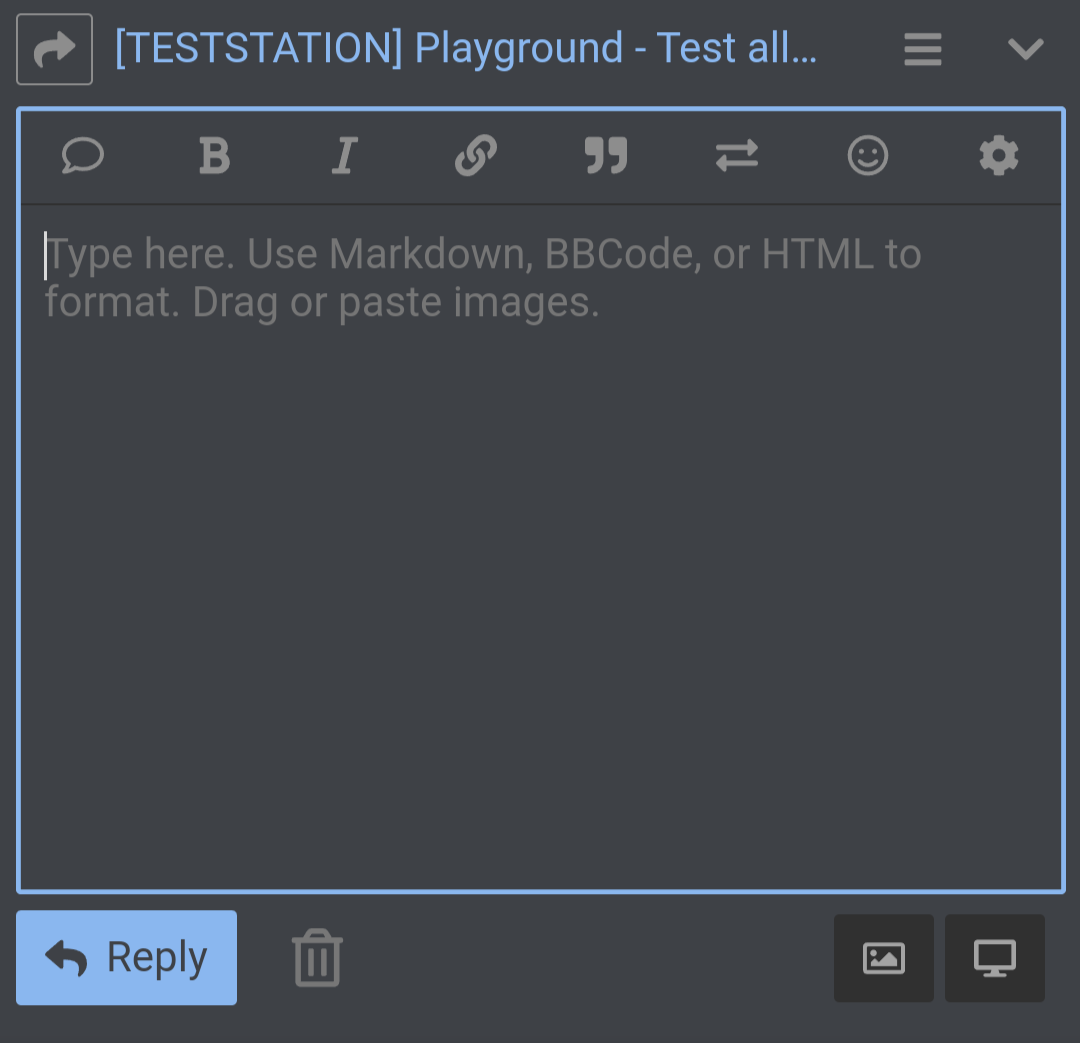
Task: Click the curved arrow inside the Reply button
Action: pos(66,958)
